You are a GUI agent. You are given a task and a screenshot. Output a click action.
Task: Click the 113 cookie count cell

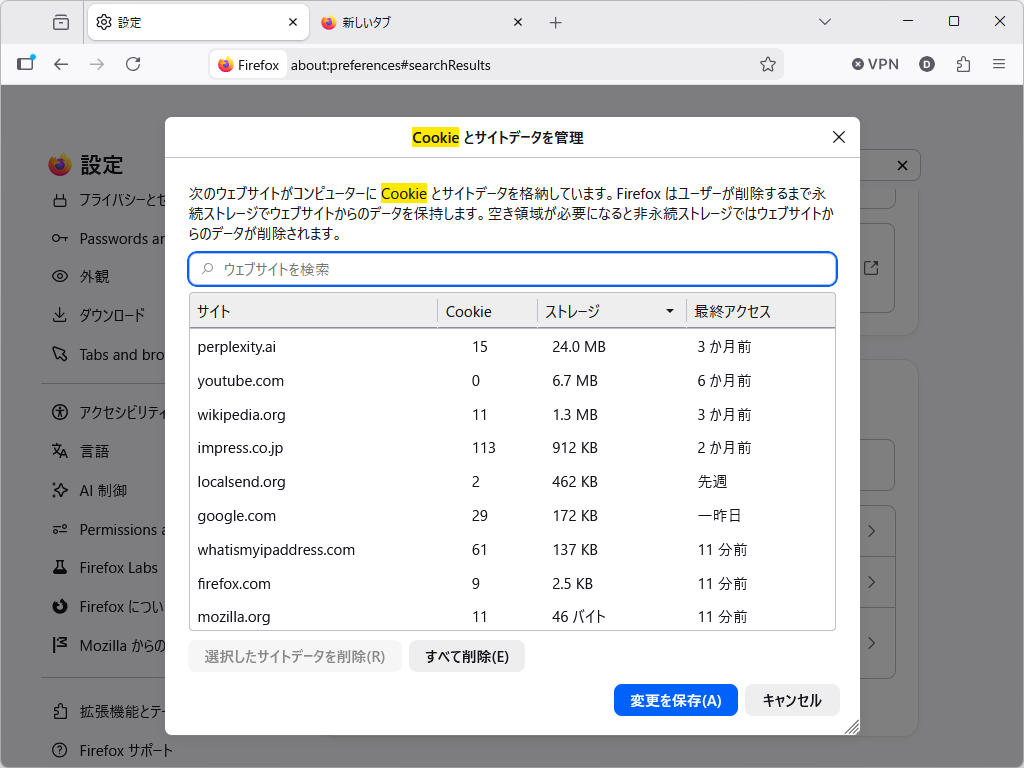click(484, 448)
